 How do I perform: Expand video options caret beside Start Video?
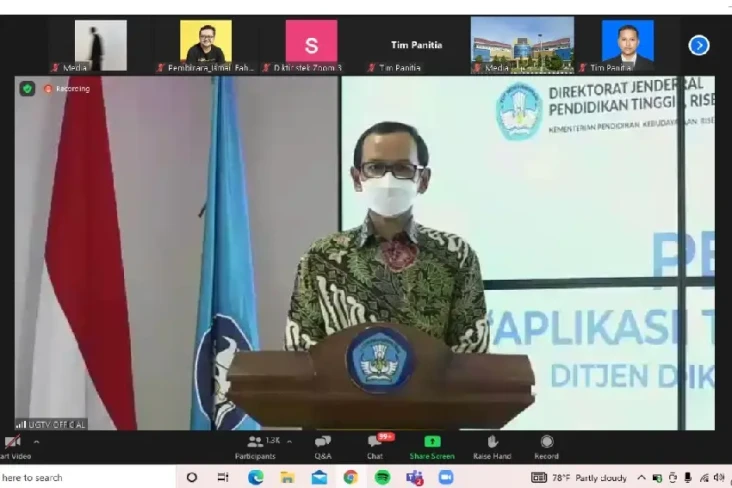(36, 441)
